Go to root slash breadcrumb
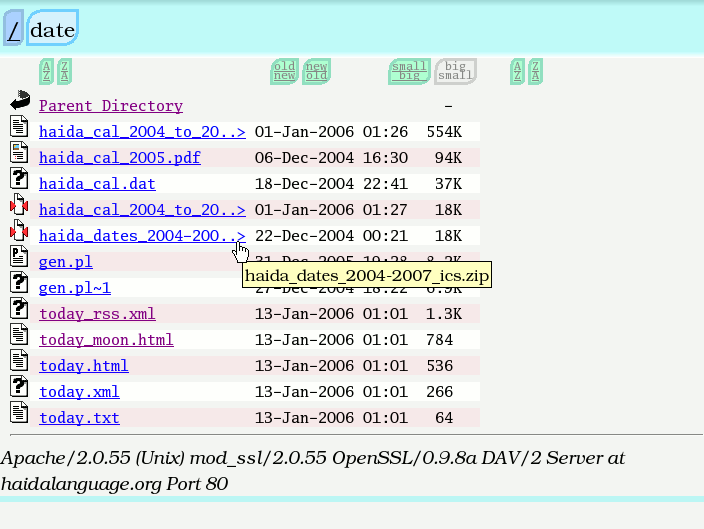This screenshot has width=704, height=529. click(13, 30)
